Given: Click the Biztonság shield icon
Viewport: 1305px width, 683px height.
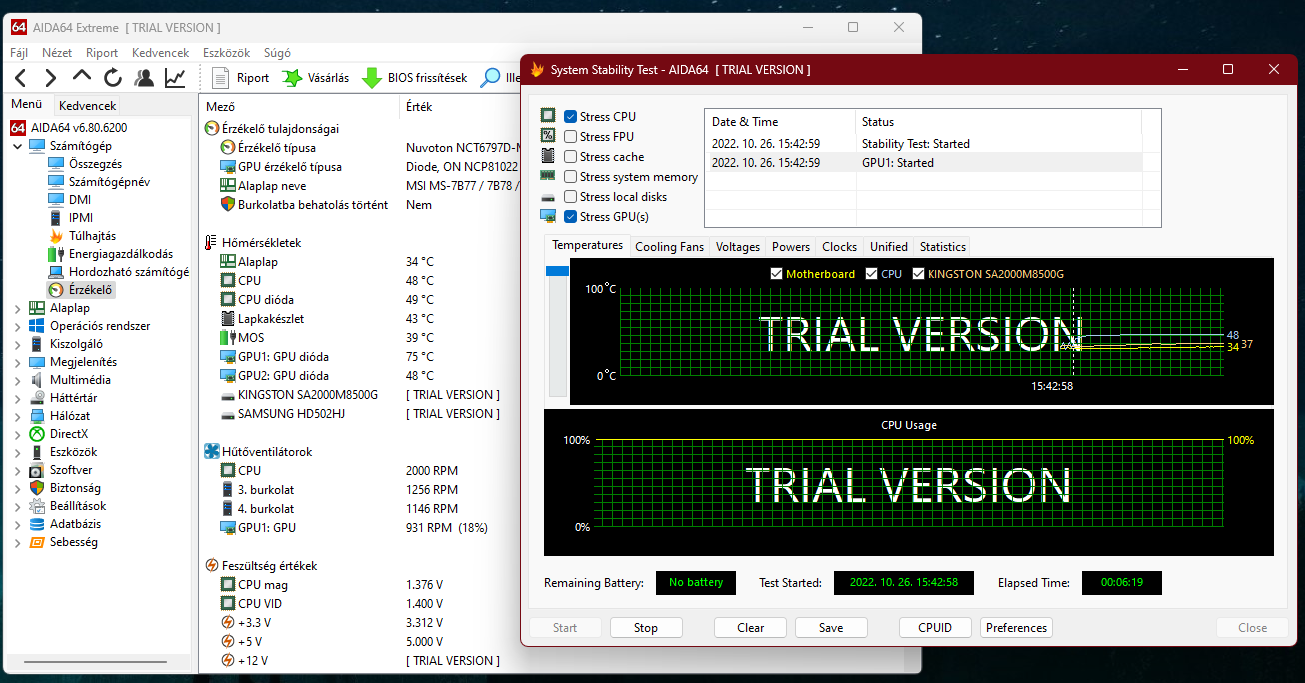Looking at the screenshot, I should coord(37,488).
